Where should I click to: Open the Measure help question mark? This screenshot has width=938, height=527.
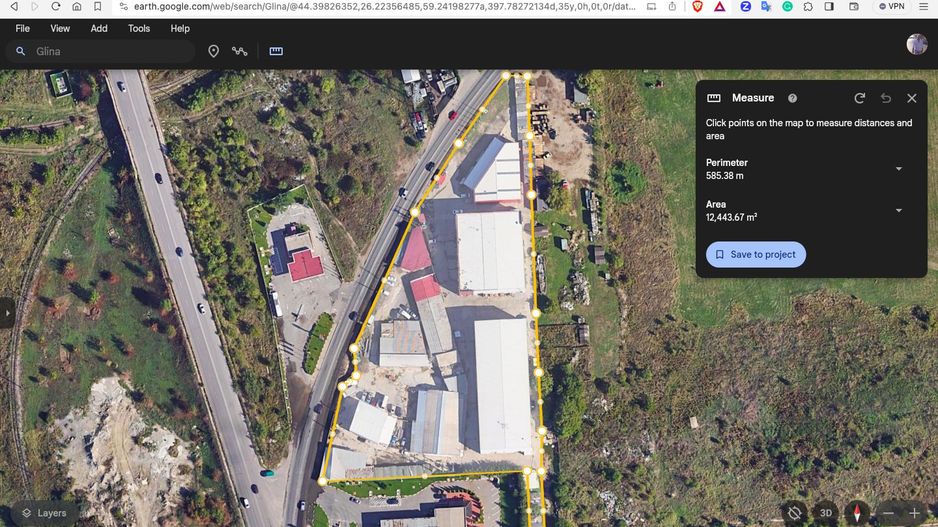tap(792, 98)
